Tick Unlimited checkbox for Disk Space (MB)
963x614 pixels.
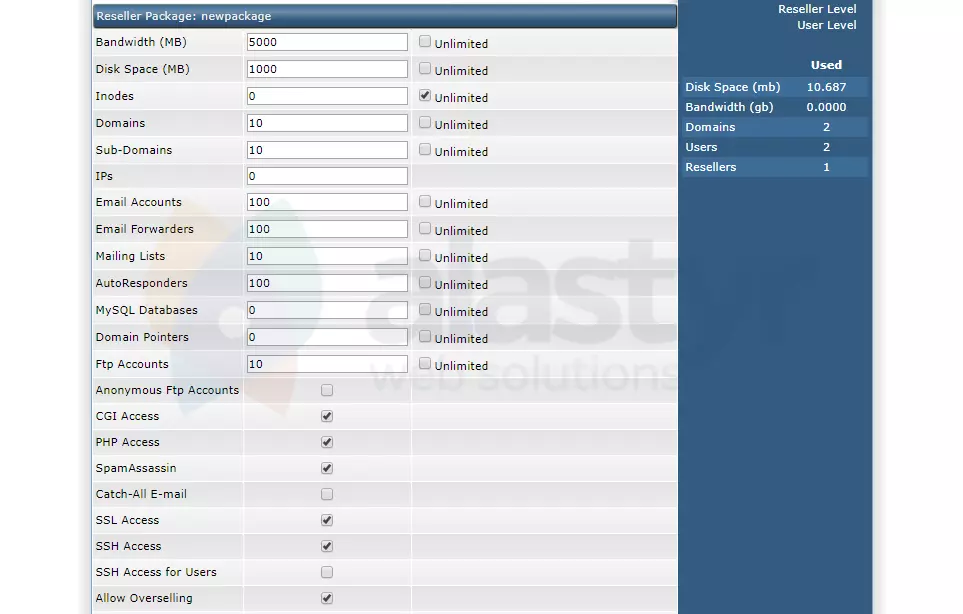coord(424,68)
